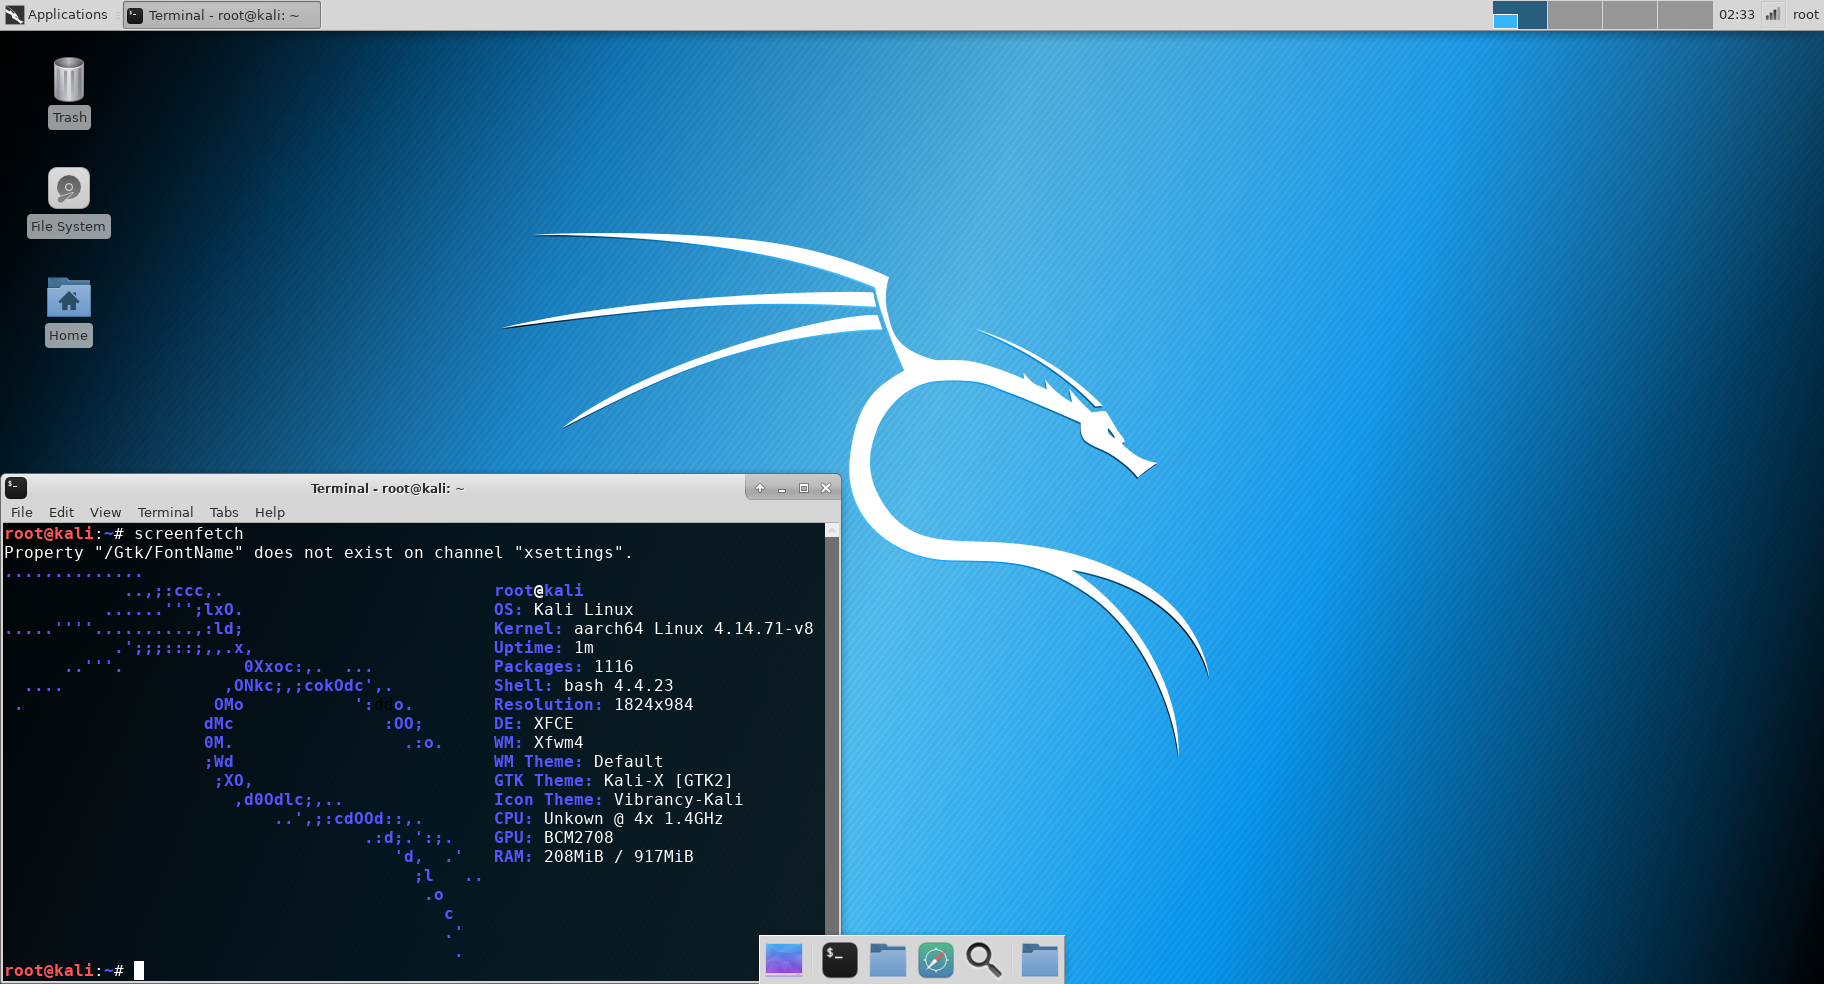
Task: Maximize the terminal window
Action: coord(804,488)
